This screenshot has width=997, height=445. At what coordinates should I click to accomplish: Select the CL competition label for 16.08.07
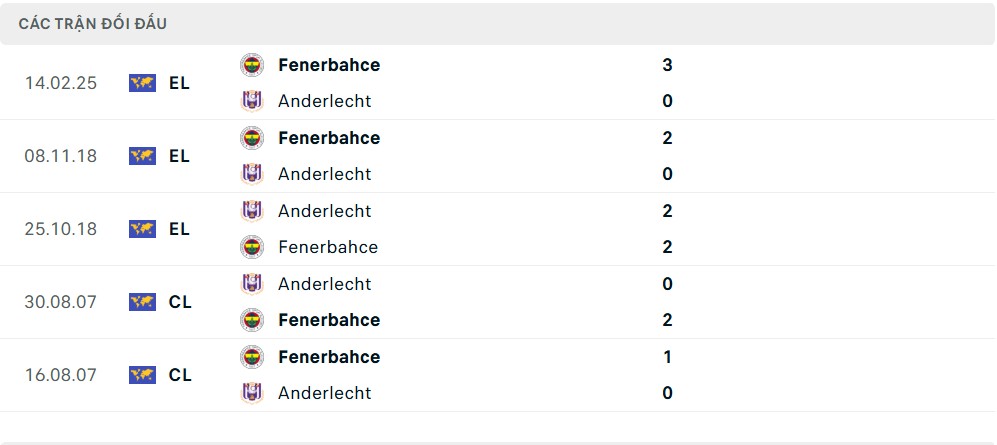(x=180, y=375)
